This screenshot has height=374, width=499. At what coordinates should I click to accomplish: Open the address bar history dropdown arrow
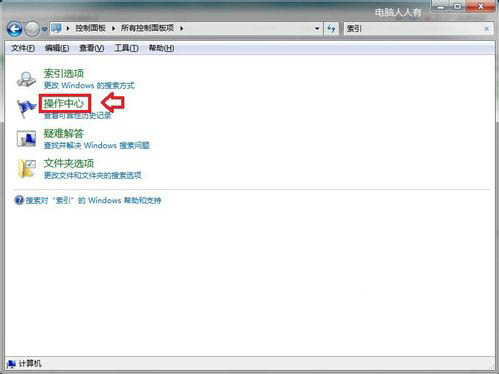pos(317,29)
